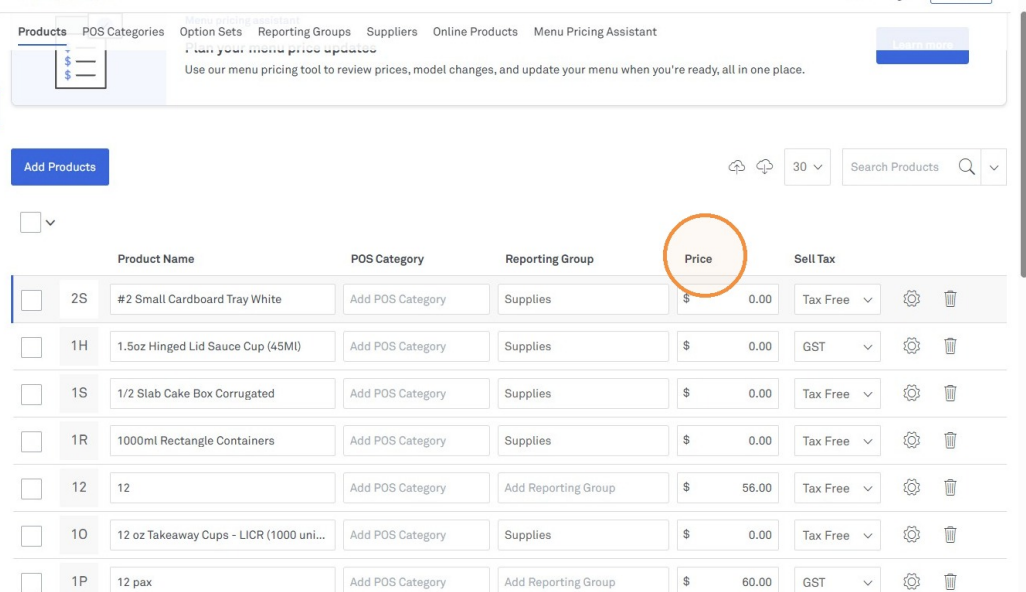Open Sell Tax dropdown for 1/2 Slab Cake Box
Viewport: 1026px width, 592px height.
point(837,394)
